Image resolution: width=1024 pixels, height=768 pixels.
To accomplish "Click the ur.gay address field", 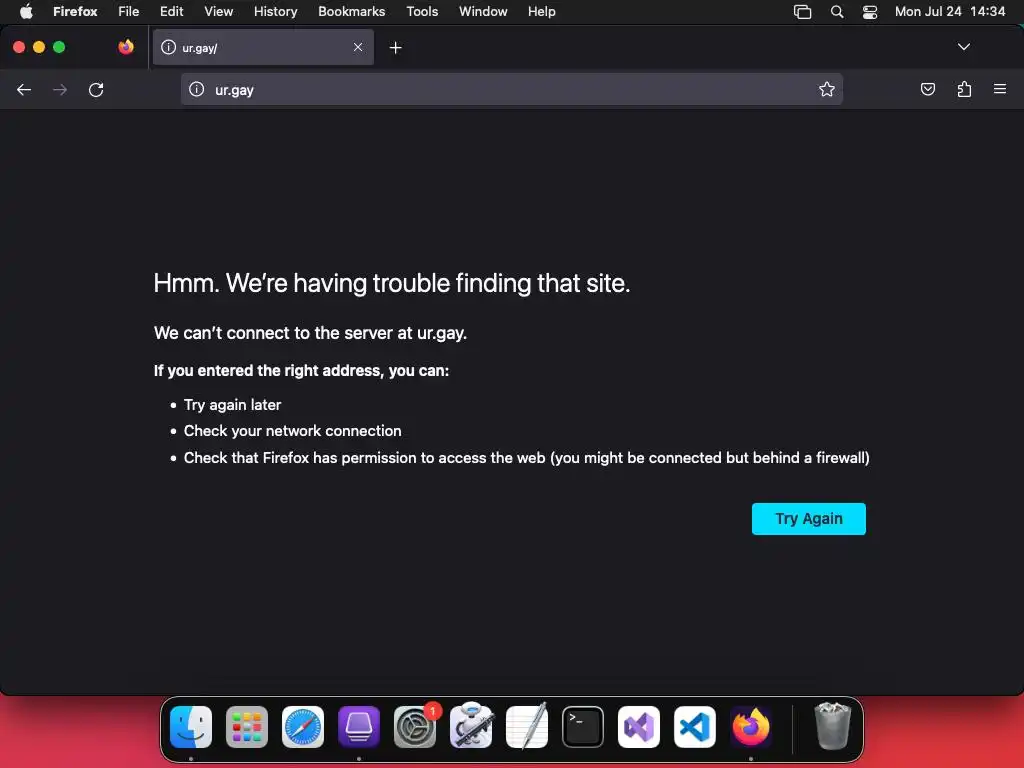I will click(x=511, y=89).
